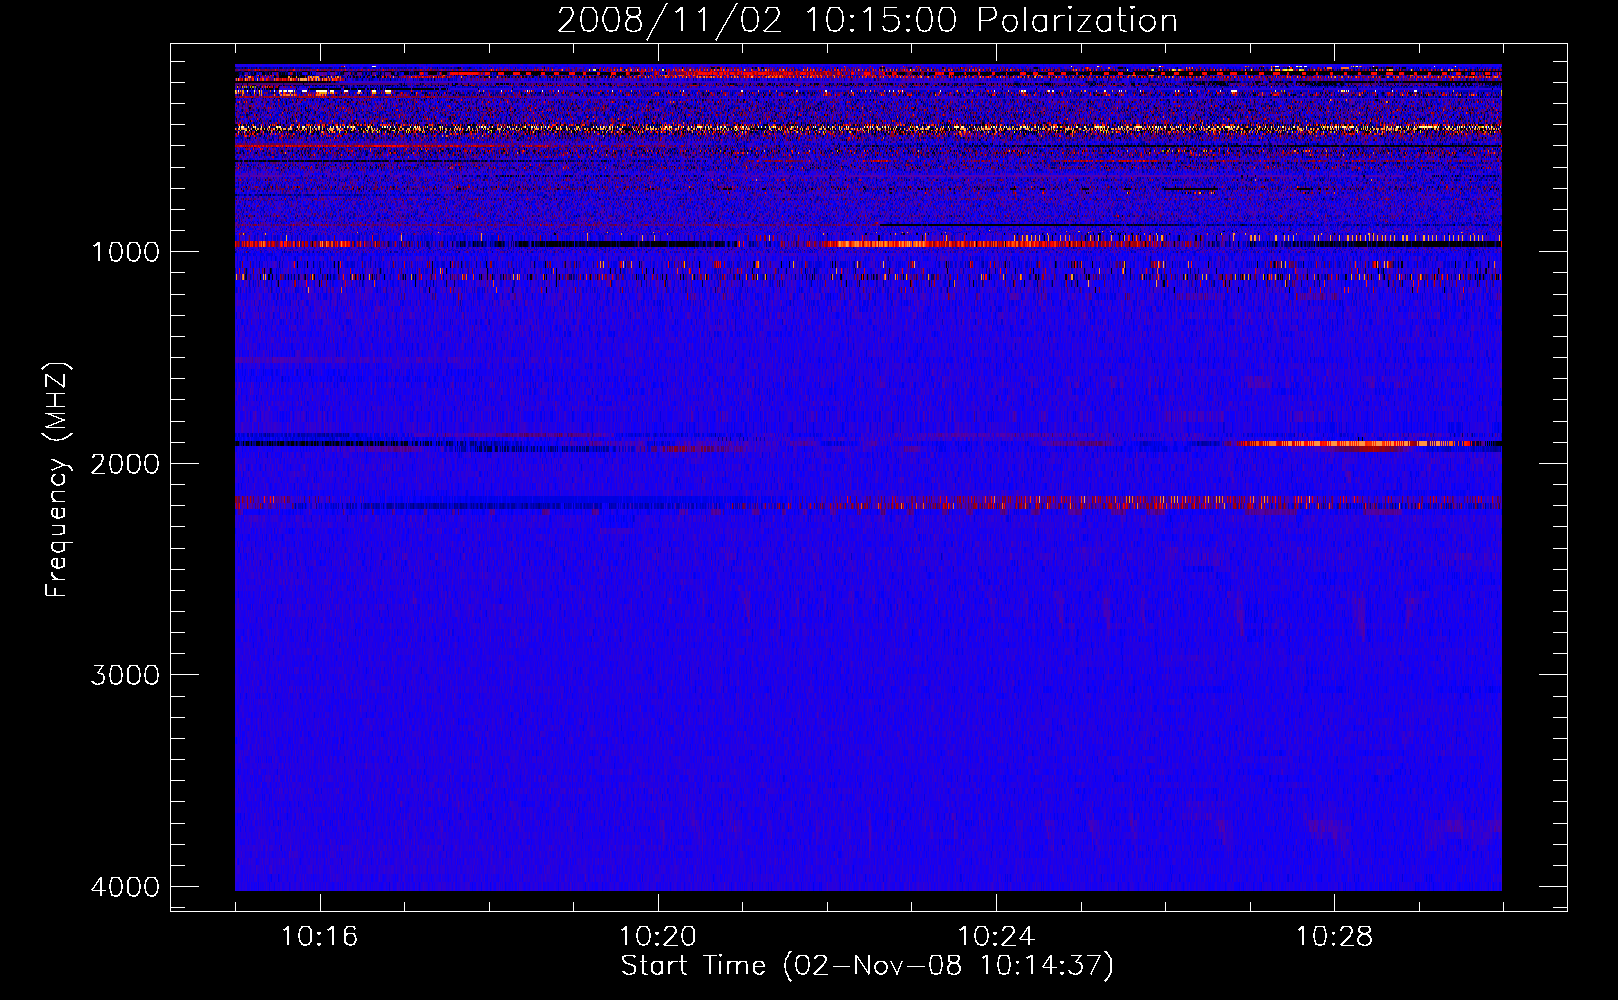Click the 4000 frequency tick label
The image size is (1618, 1000).
coord(125,887)
